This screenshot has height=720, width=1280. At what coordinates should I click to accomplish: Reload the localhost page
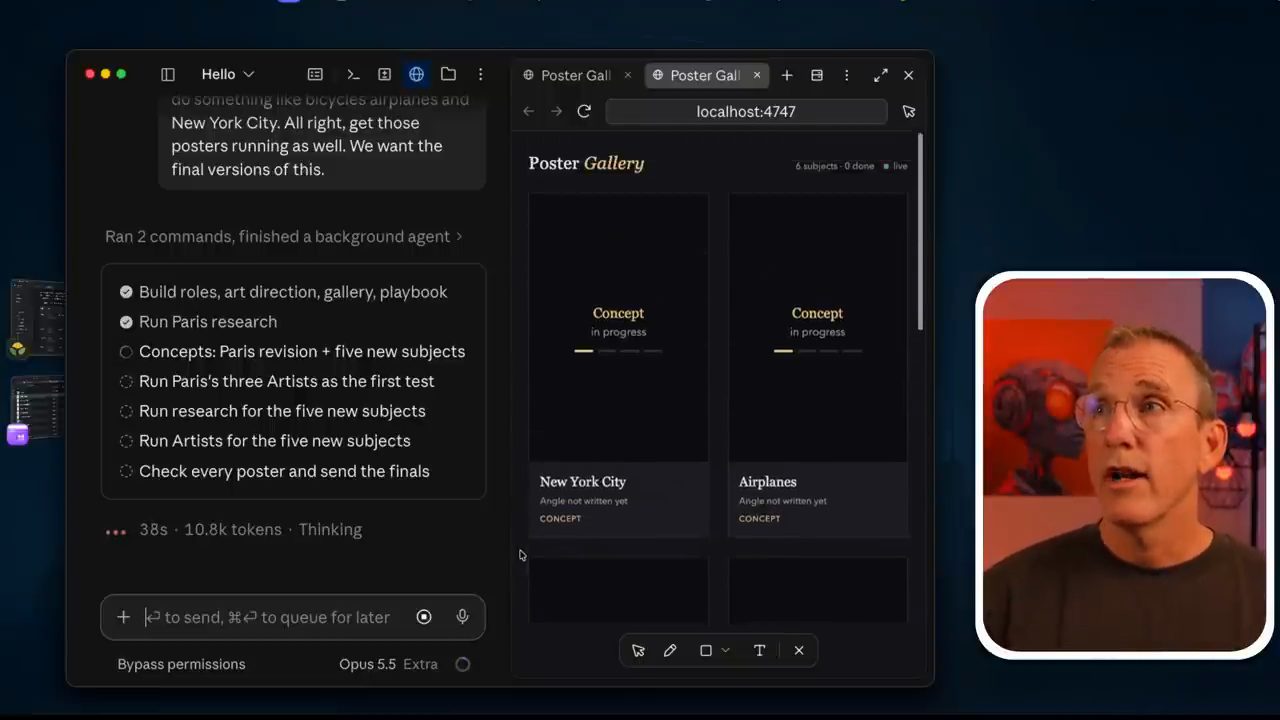pos(584,111)
